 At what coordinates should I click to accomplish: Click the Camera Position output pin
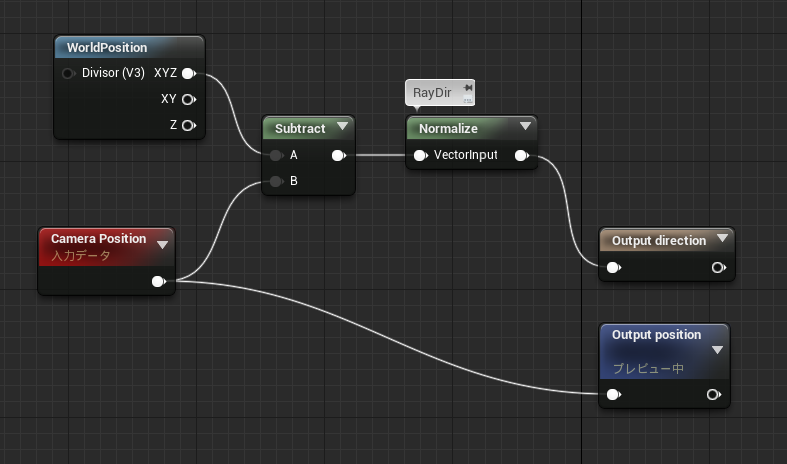coord(159,282)
